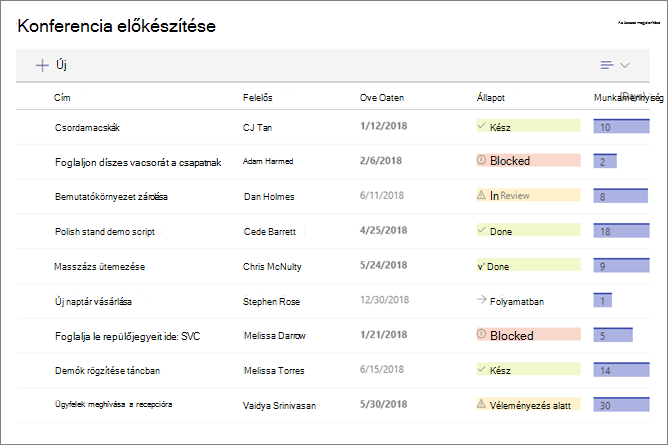
Task: Click the date 6/15/2018
Action: (x=382, y=369)
